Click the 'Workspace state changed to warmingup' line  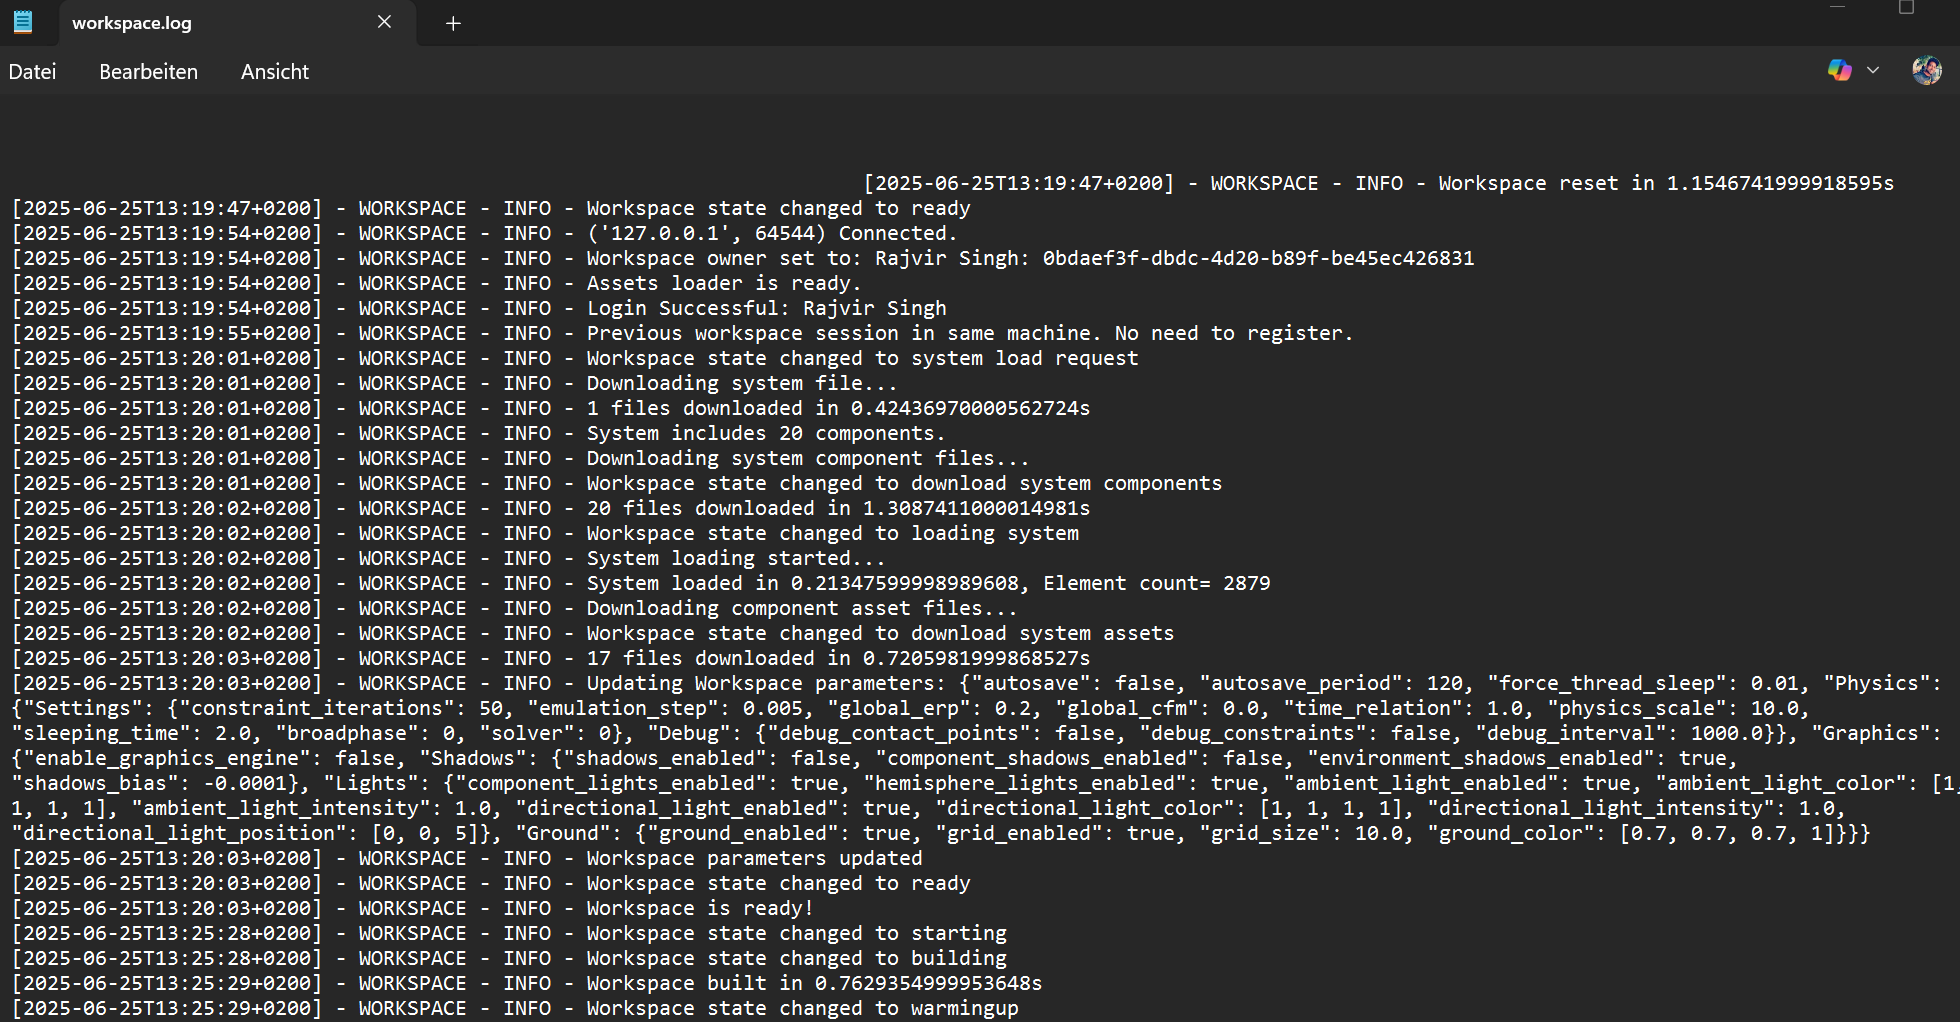802,1008
